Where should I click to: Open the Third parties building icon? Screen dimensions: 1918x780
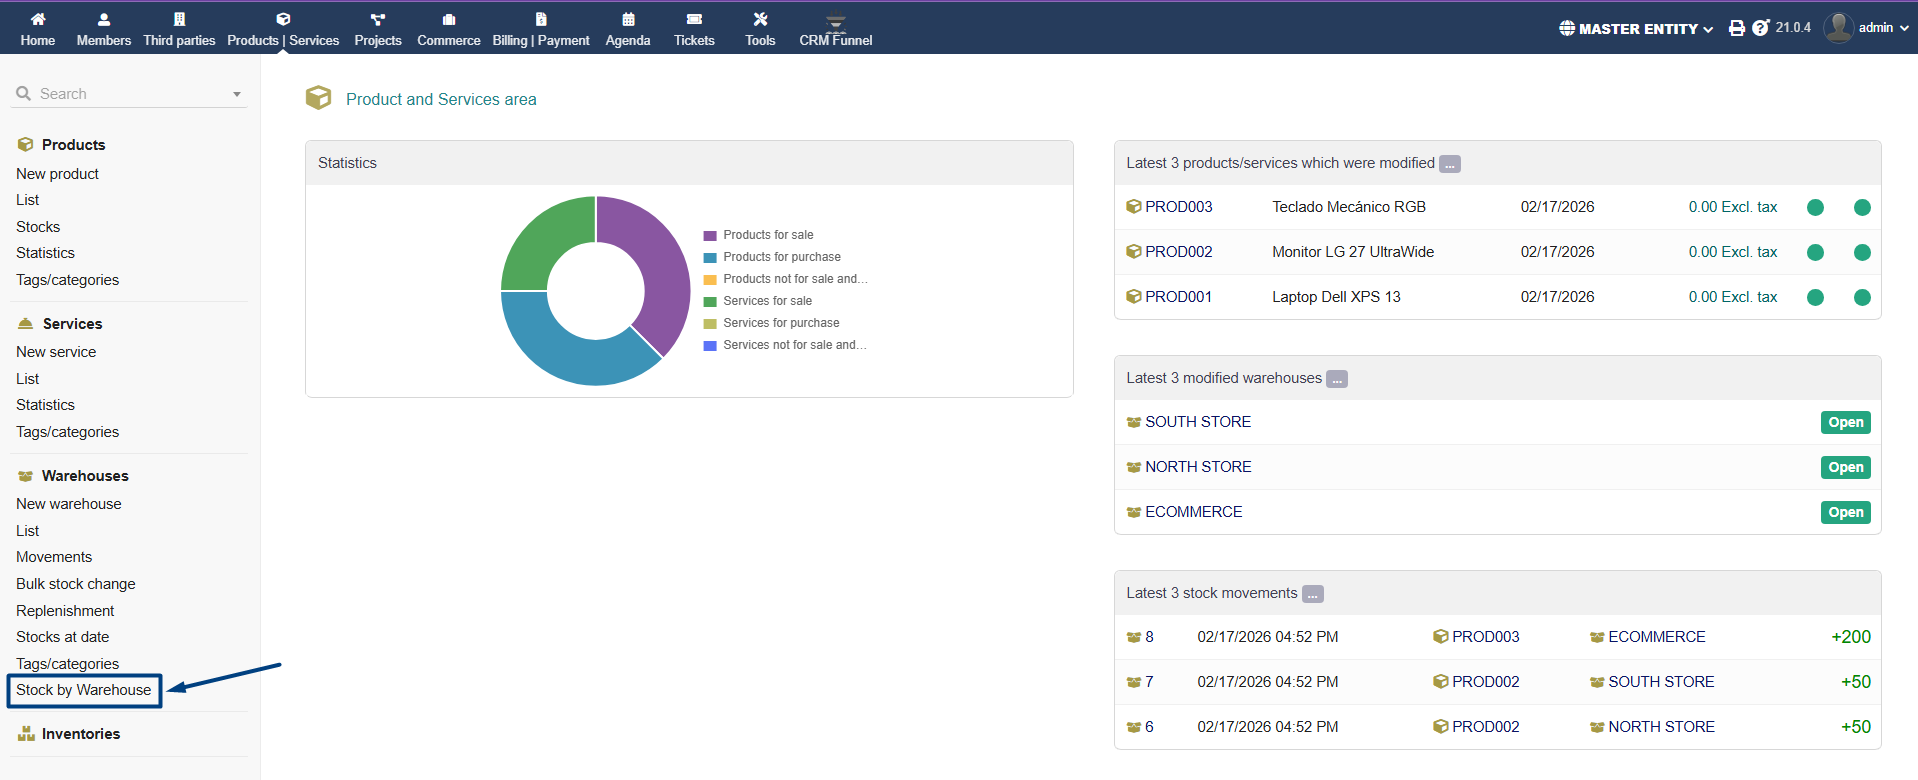coord(179,19)
